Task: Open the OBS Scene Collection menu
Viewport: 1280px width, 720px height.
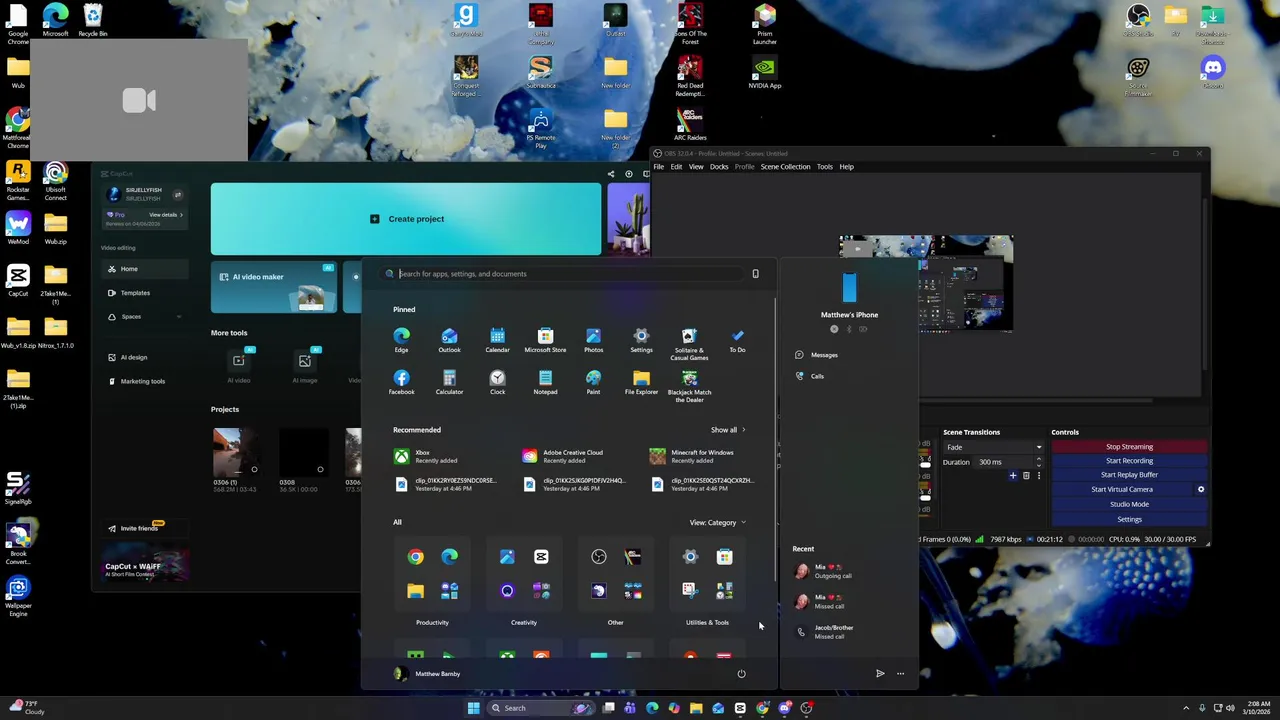Action: 785,167
